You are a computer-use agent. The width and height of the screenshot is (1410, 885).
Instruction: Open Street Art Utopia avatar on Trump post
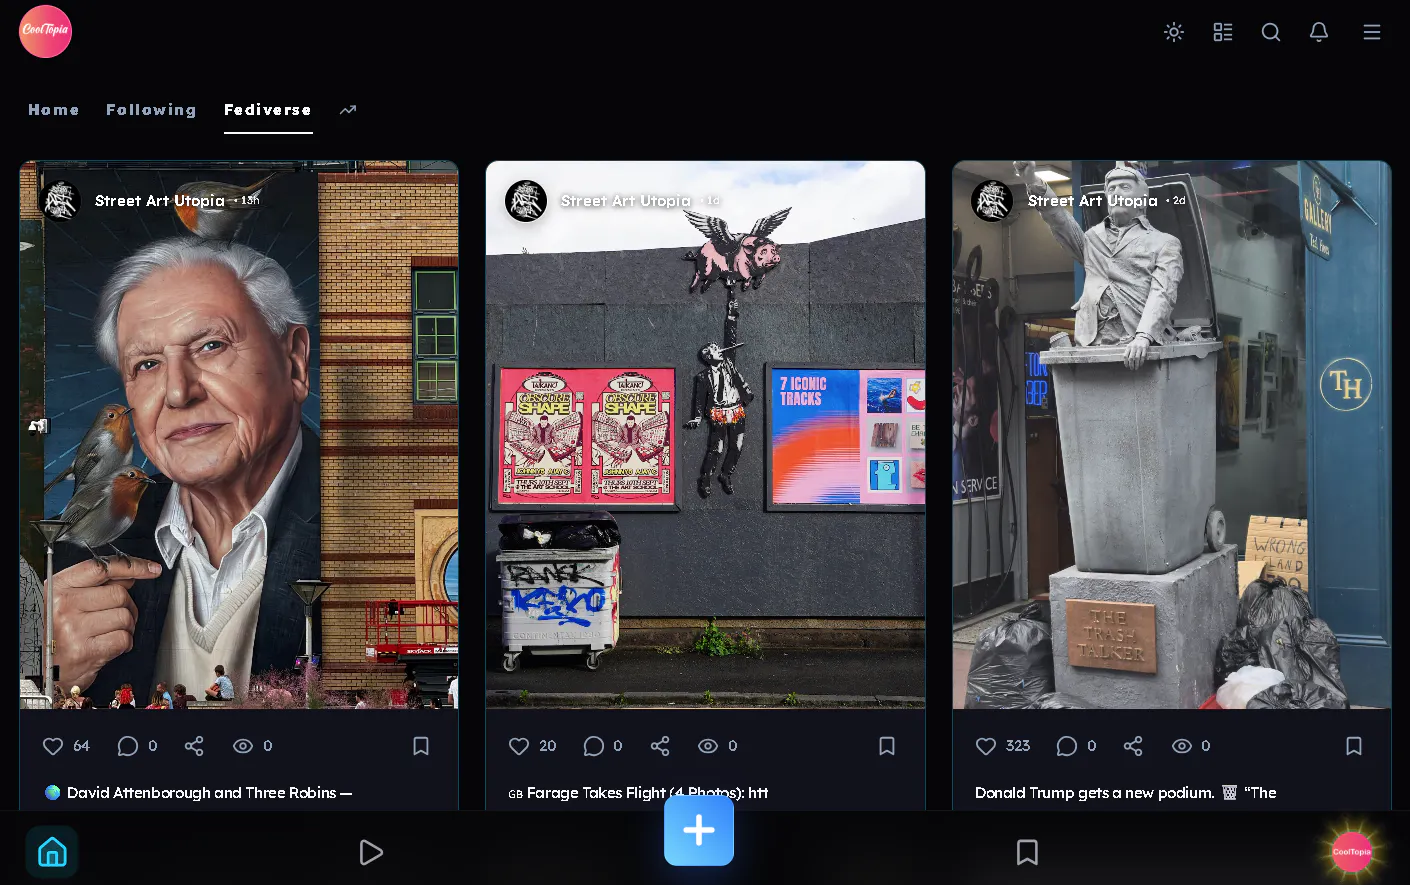pyautogui.click(x=992, y=200)
